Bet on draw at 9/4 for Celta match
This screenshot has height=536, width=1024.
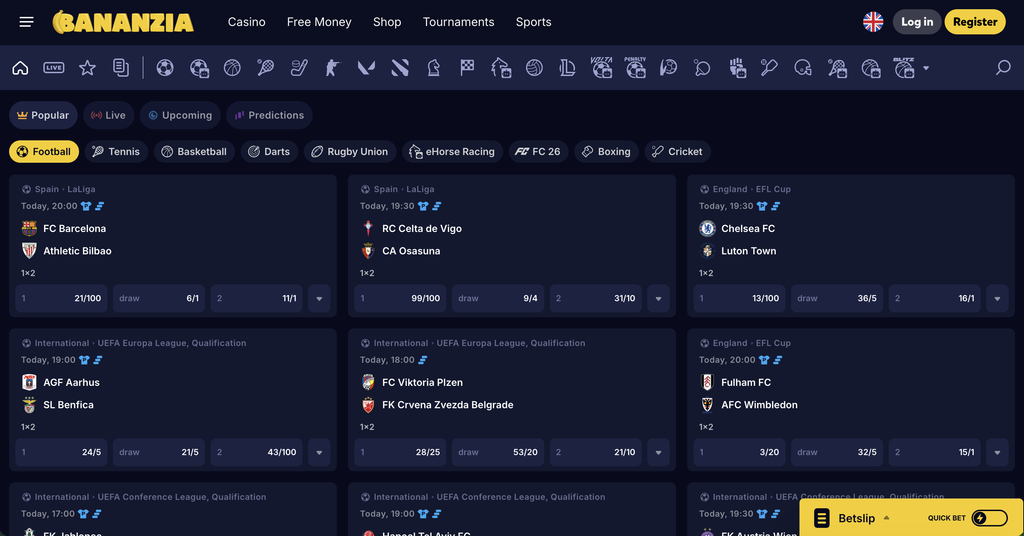click(498, 298)
